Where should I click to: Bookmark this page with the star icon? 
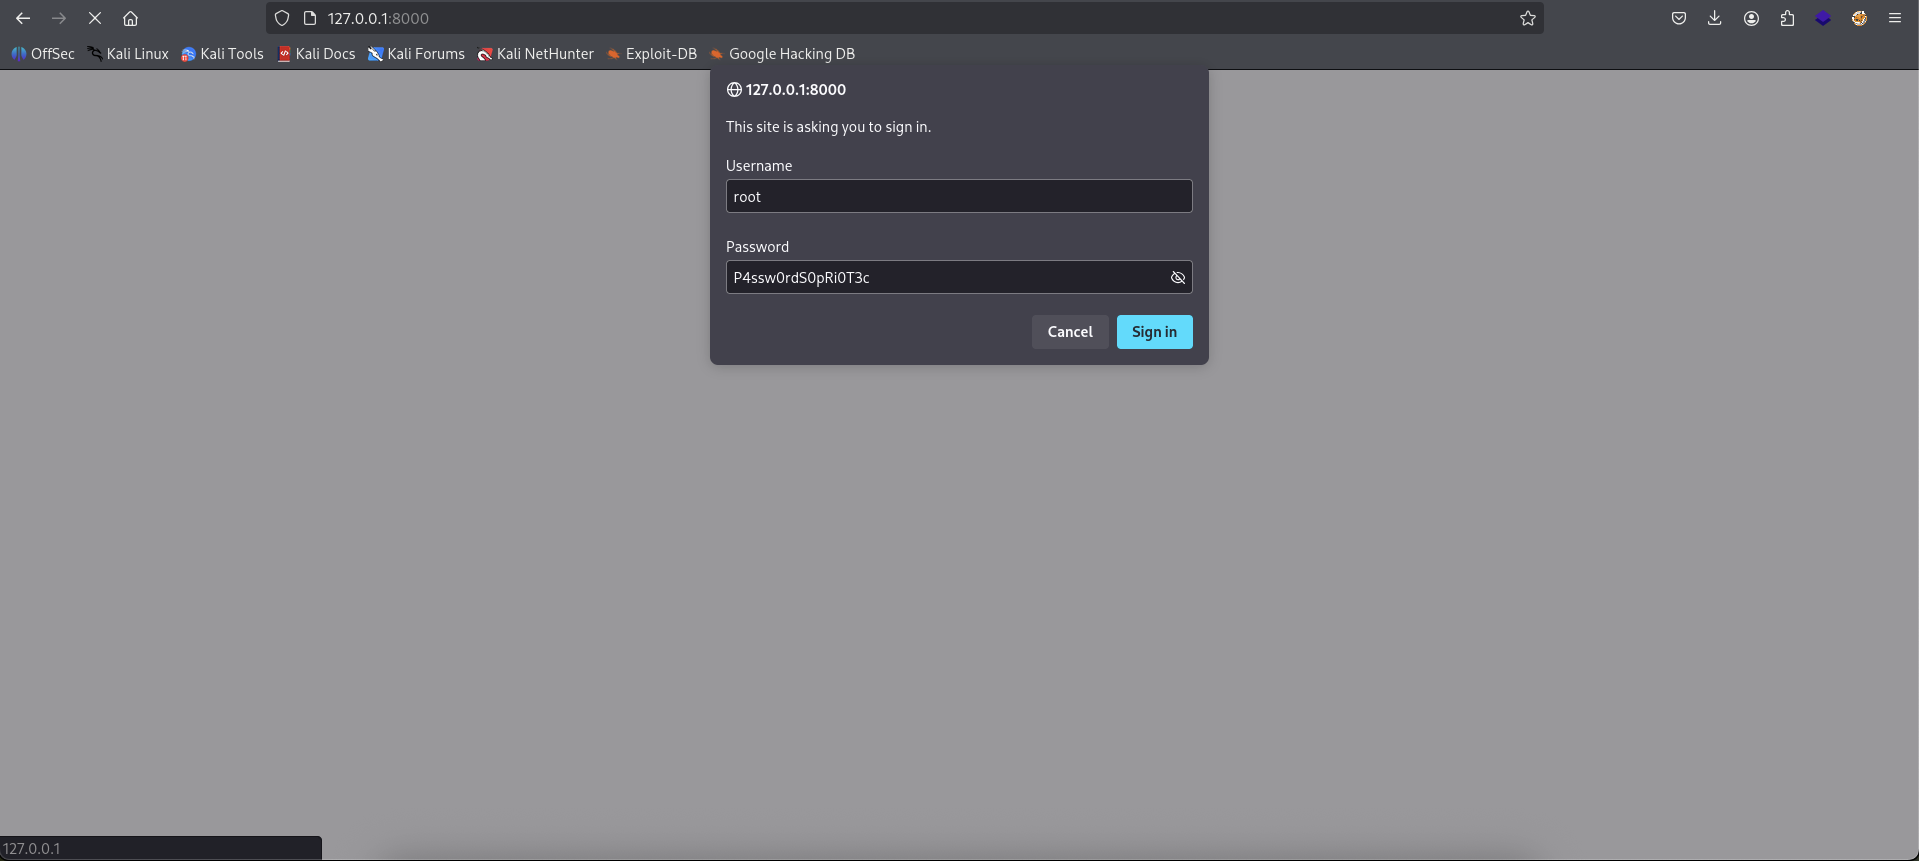point(1528,18)
